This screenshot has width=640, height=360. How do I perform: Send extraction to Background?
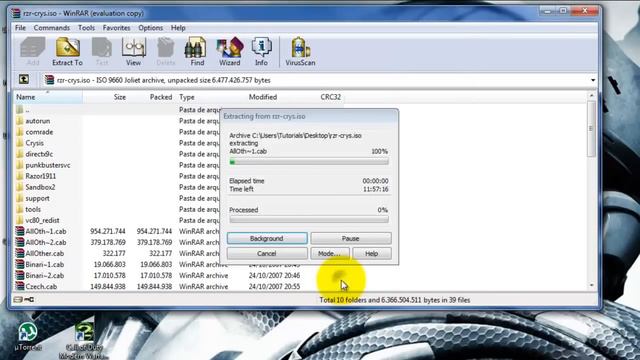[267, 238]
